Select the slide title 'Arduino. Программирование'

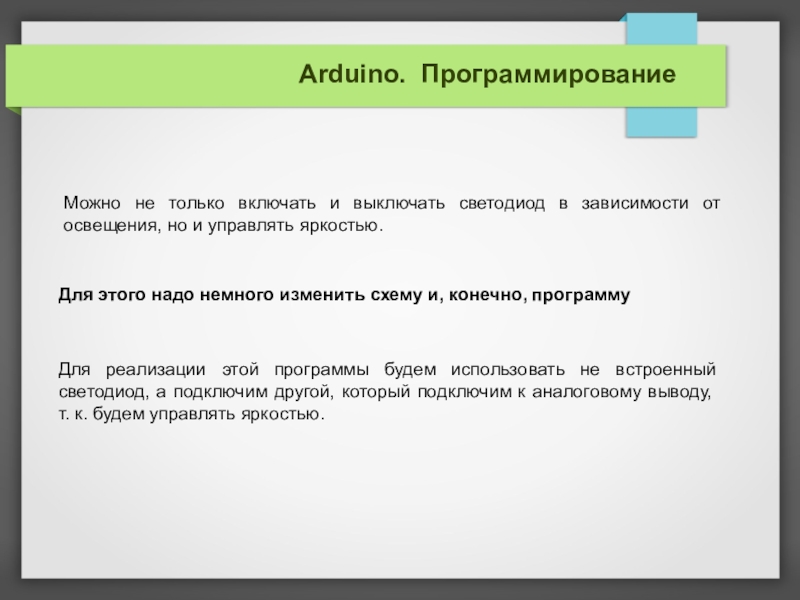tap(487, 74)
